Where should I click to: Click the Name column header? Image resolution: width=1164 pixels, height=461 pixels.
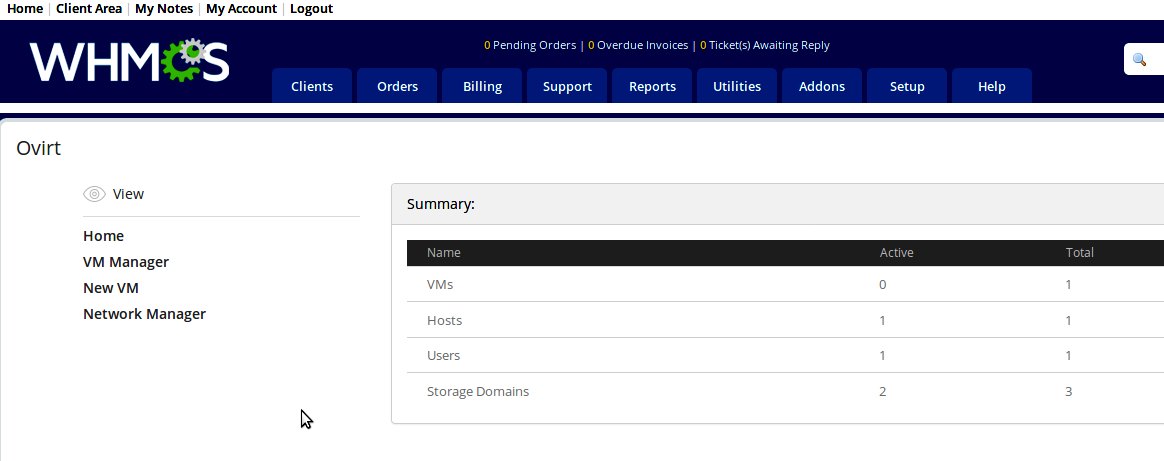444,252
